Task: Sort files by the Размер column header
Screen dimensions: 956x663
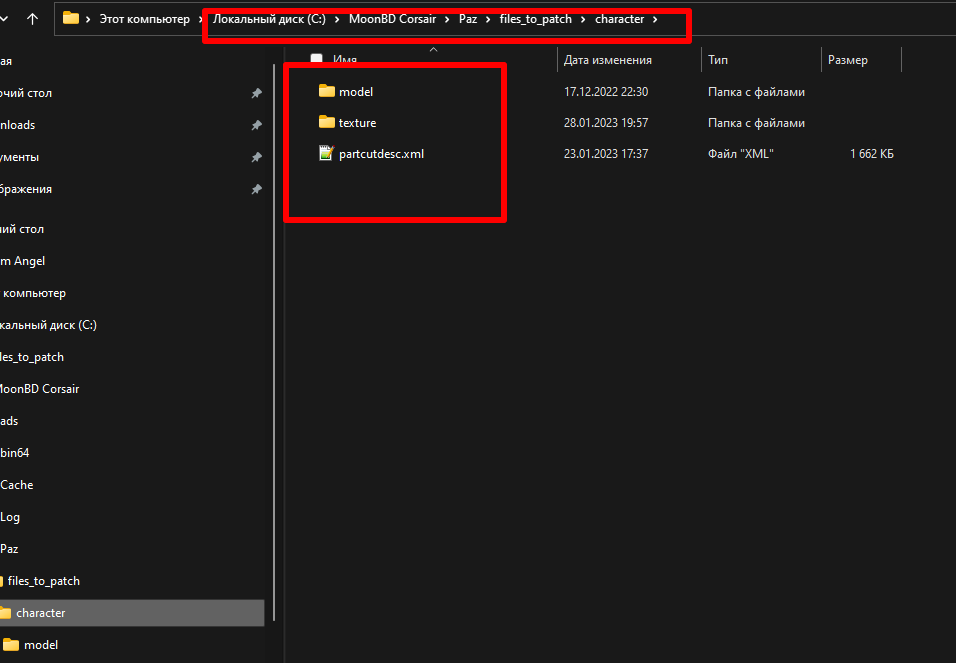Action: pyautogui.click(x=848, y=60)
